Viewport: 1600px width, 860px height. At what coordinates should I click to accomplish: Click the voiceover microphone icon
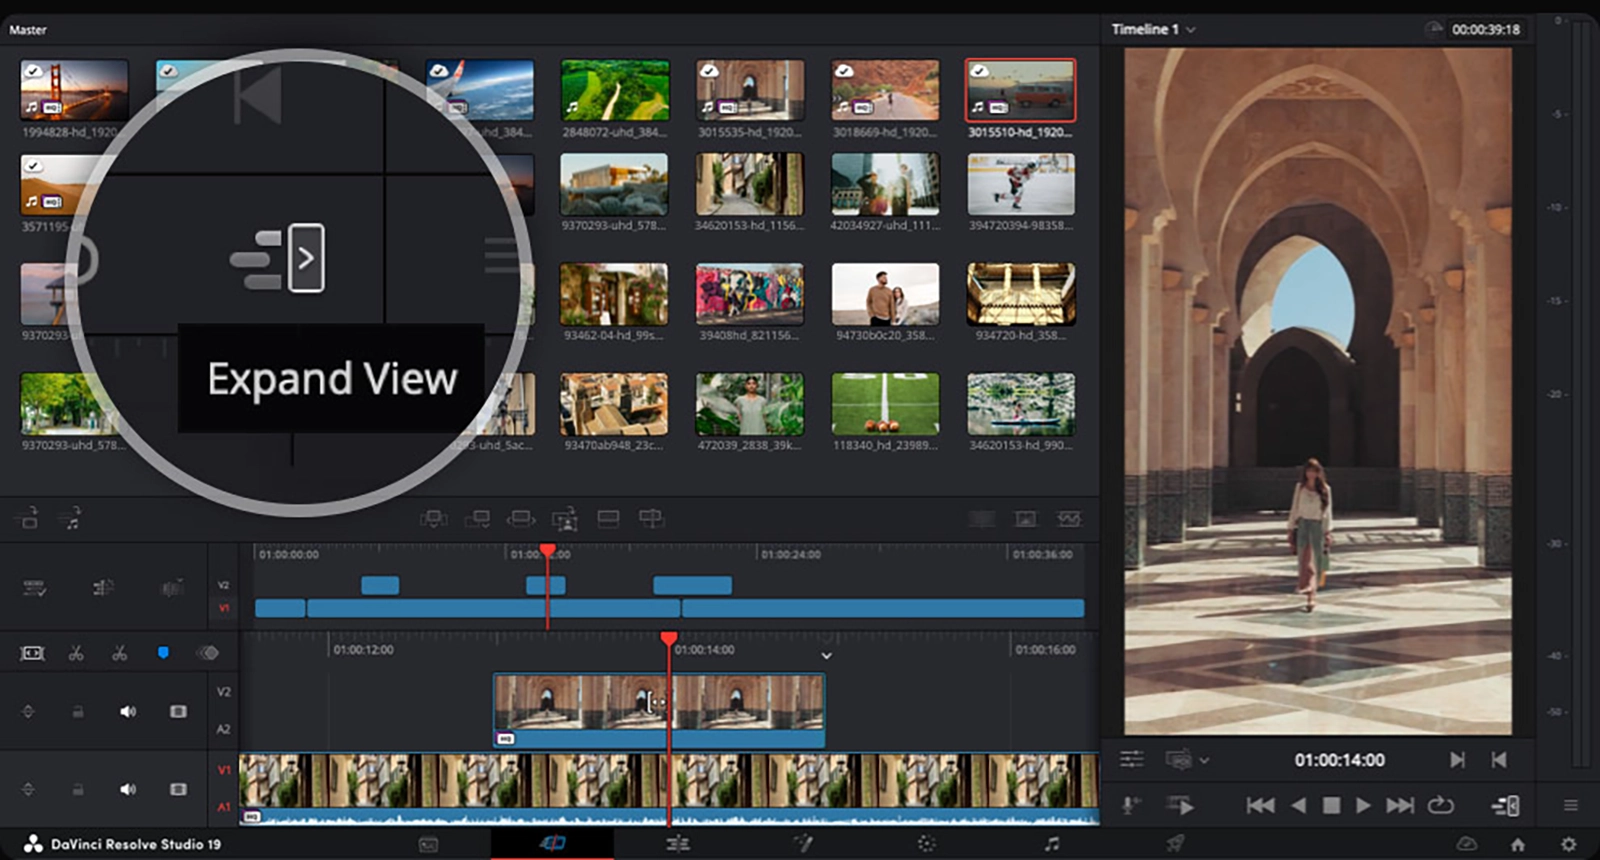pos(1131,805)
